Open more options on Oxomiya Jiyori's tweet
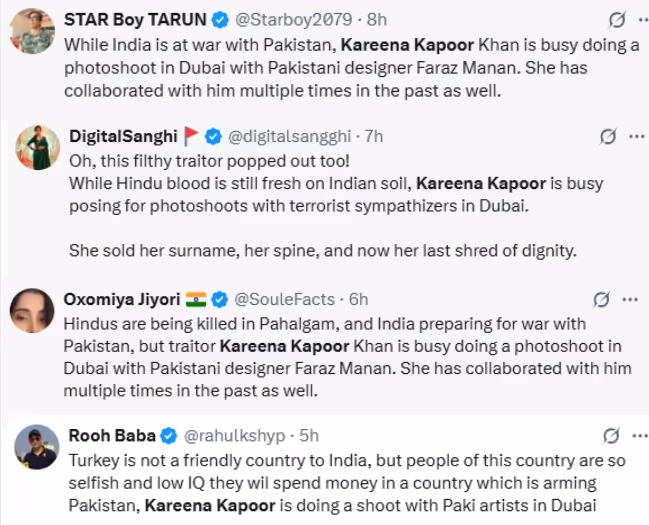Viewport: 649px width, 525px height. coord(630,299)
